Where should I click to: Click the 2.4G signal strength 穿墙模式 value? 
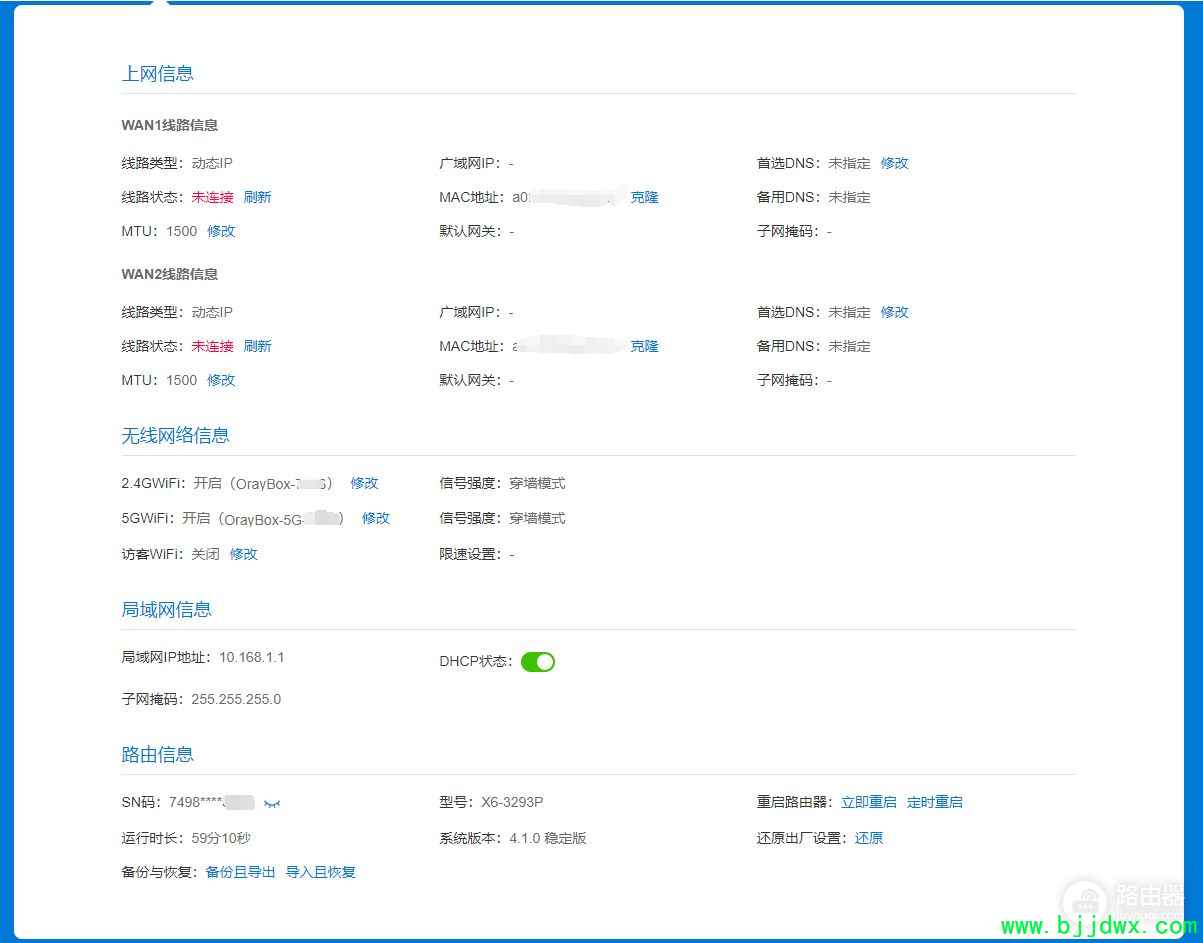tap(537, 483)
